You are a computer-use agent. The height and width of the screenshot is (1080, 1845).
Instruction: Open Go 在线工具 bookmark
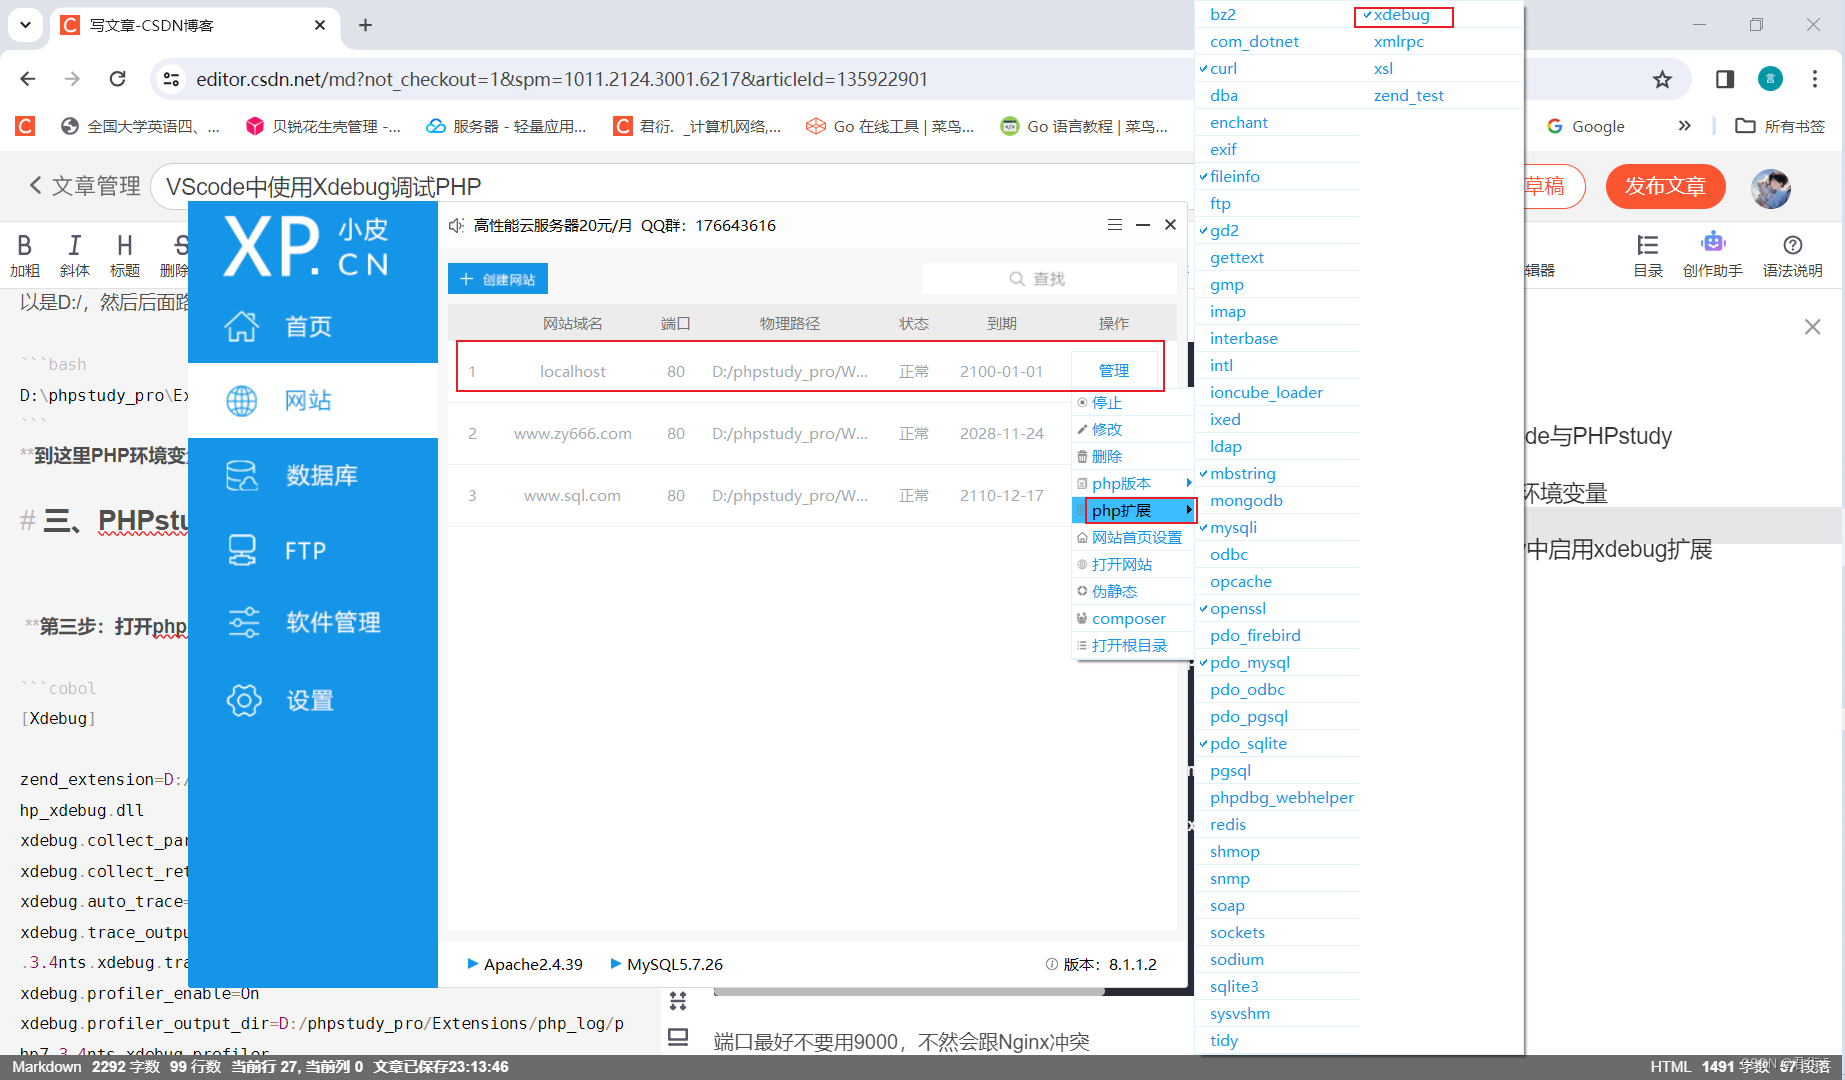tap(890, 126)
